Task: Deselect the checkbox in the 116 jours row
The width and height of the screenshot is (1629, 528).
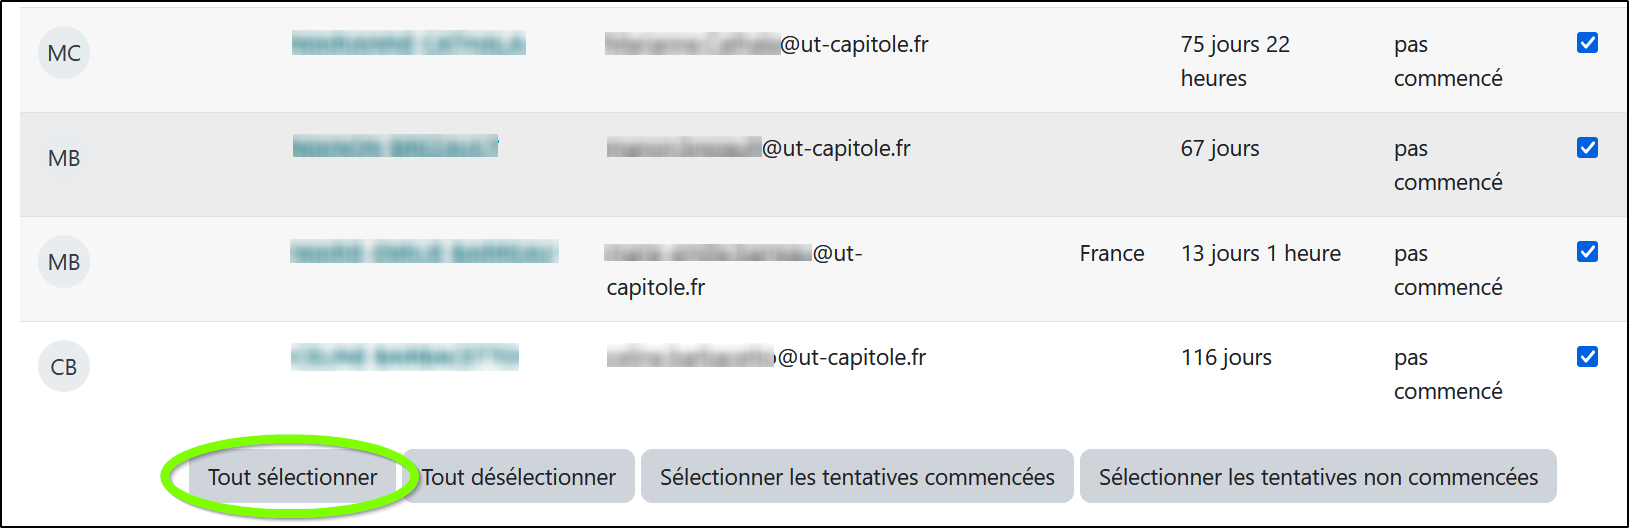Action: (1587, 357)
